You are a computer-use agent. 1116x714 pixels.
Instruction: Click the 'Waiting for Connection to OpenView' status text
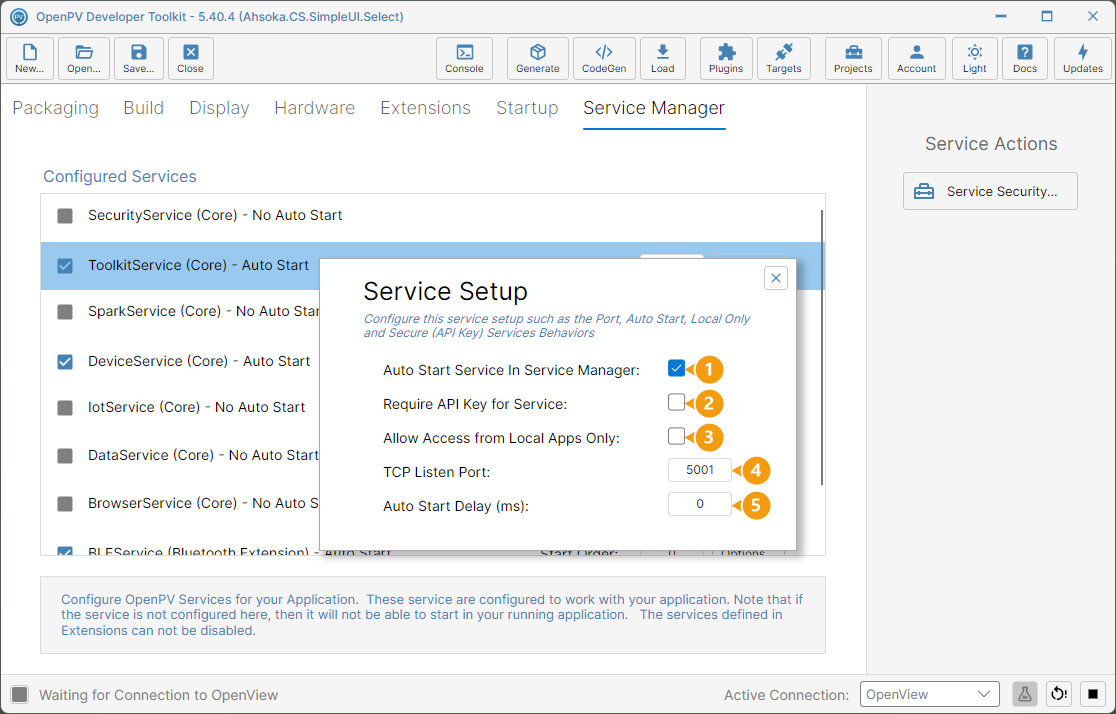159,695
